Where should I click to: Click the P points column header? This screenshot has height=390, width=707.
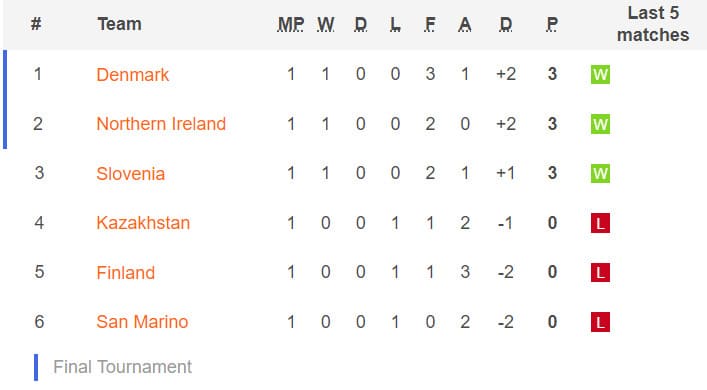pos(552,24)
